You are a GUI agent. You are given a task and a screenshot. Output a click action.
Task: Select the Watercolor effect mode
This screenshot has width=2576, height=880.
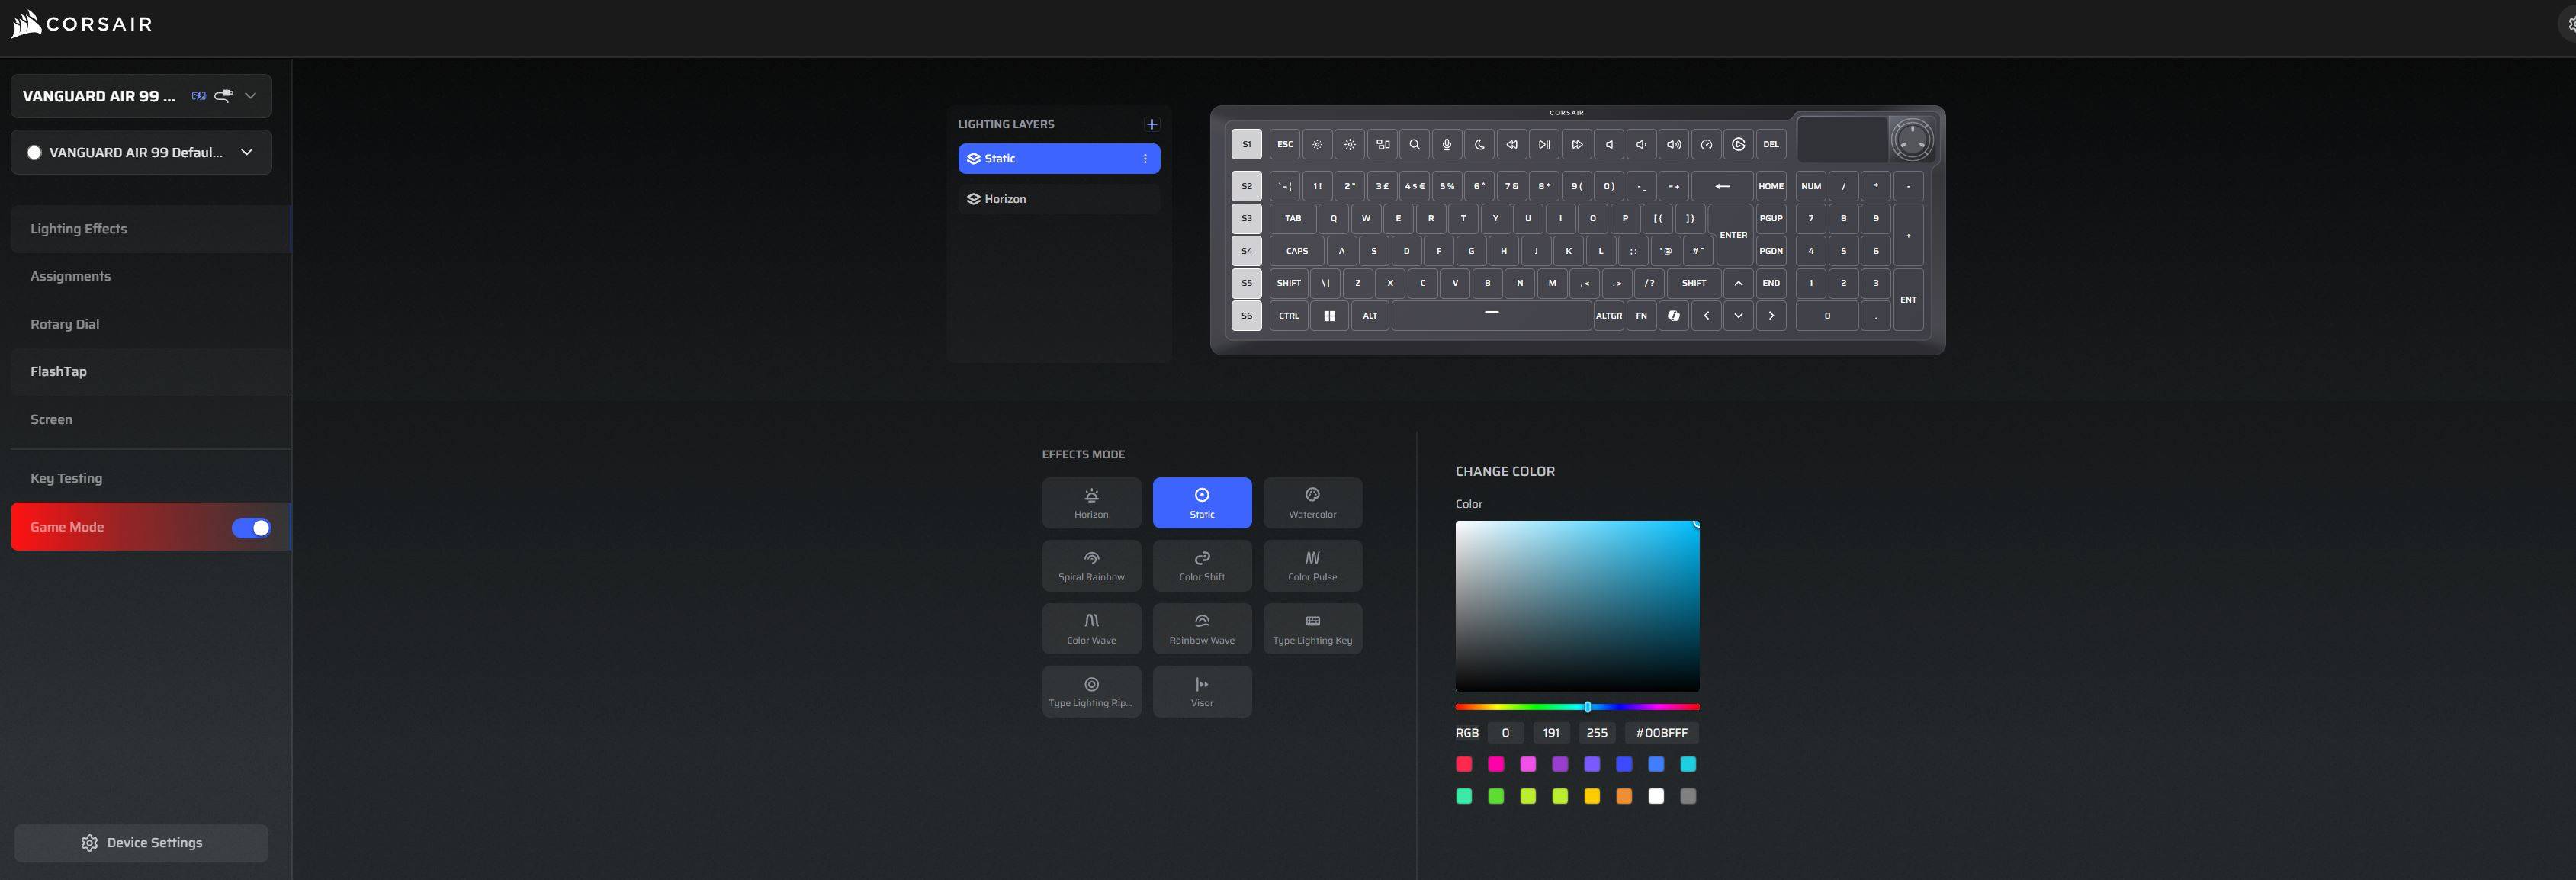click(1312, 502)
